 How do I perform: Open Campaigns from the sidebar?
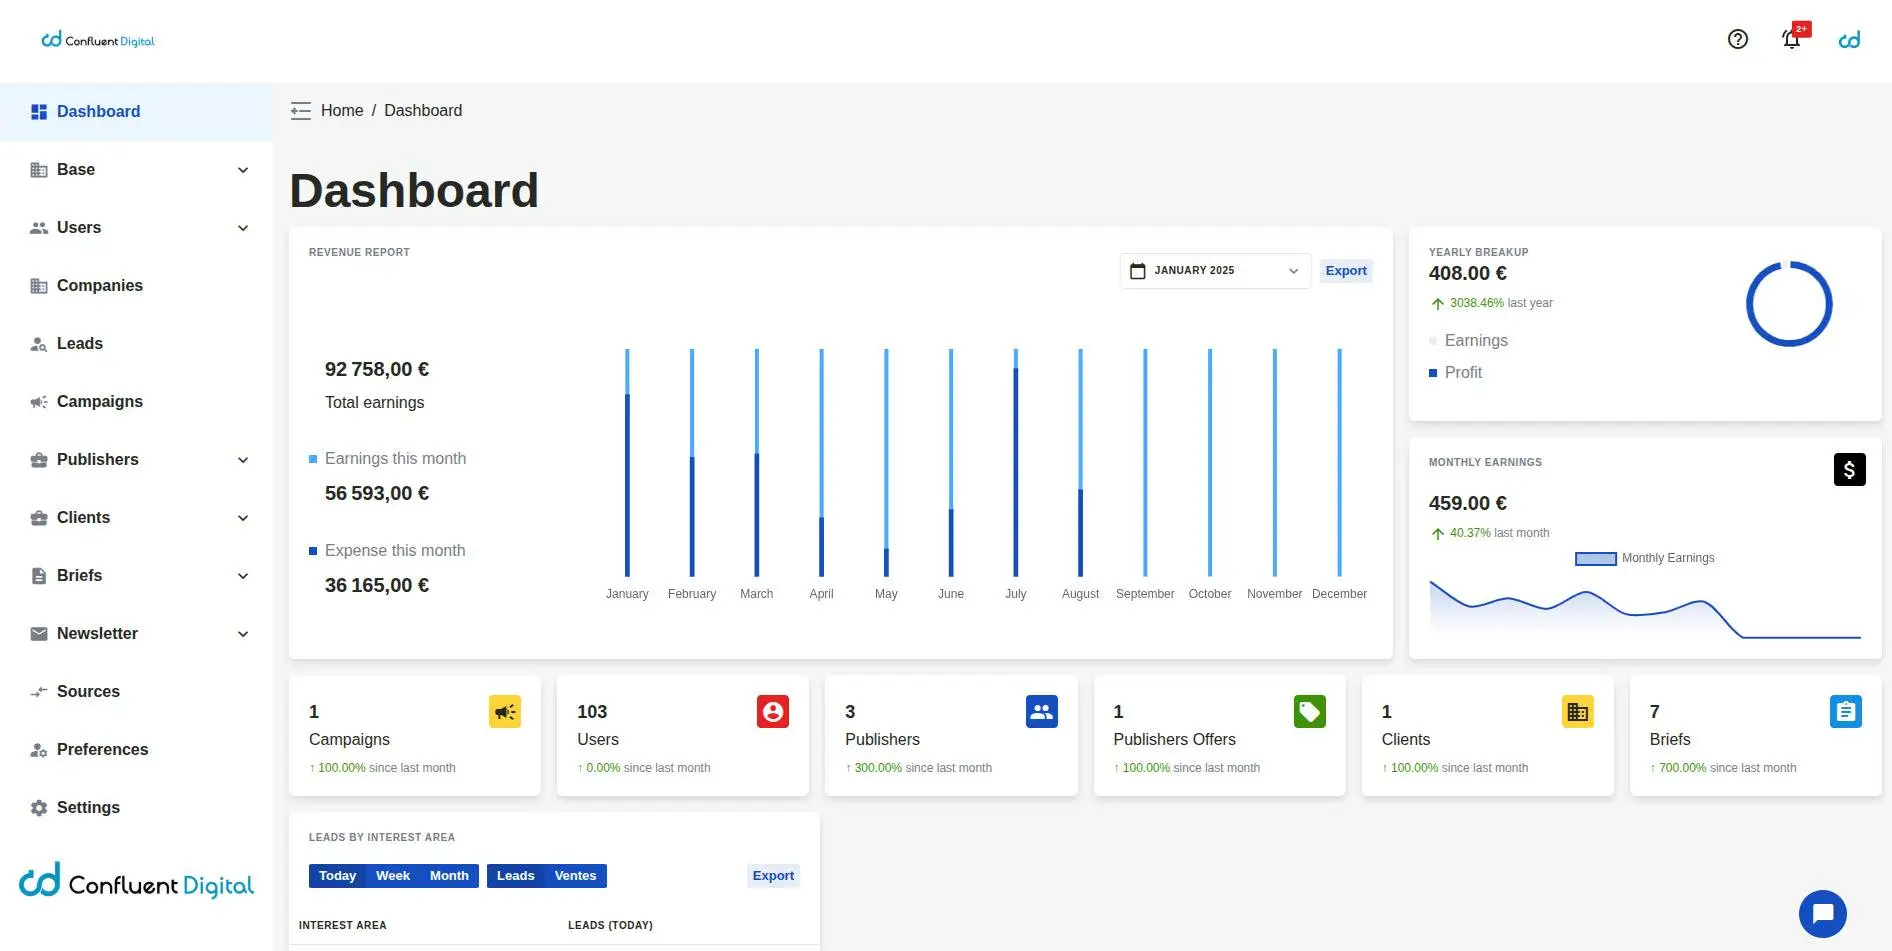(x=99, y=402)
